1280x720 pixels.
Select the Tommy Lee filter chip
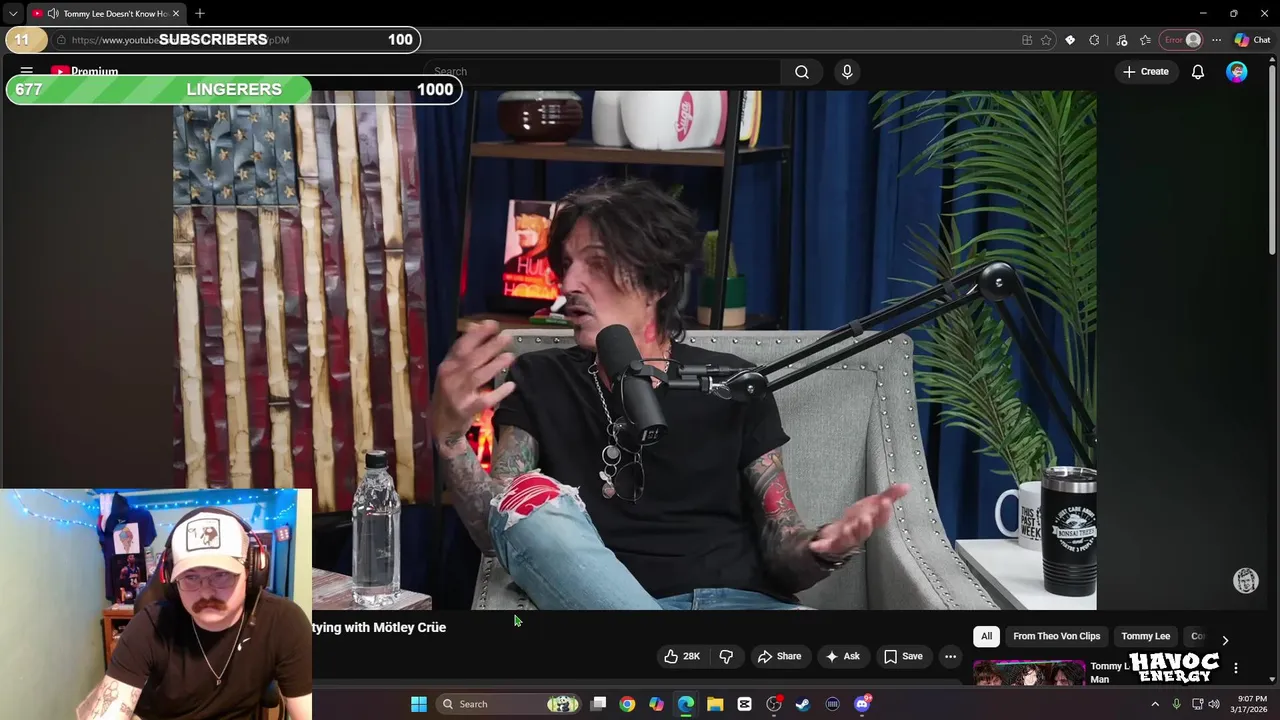1145,636
